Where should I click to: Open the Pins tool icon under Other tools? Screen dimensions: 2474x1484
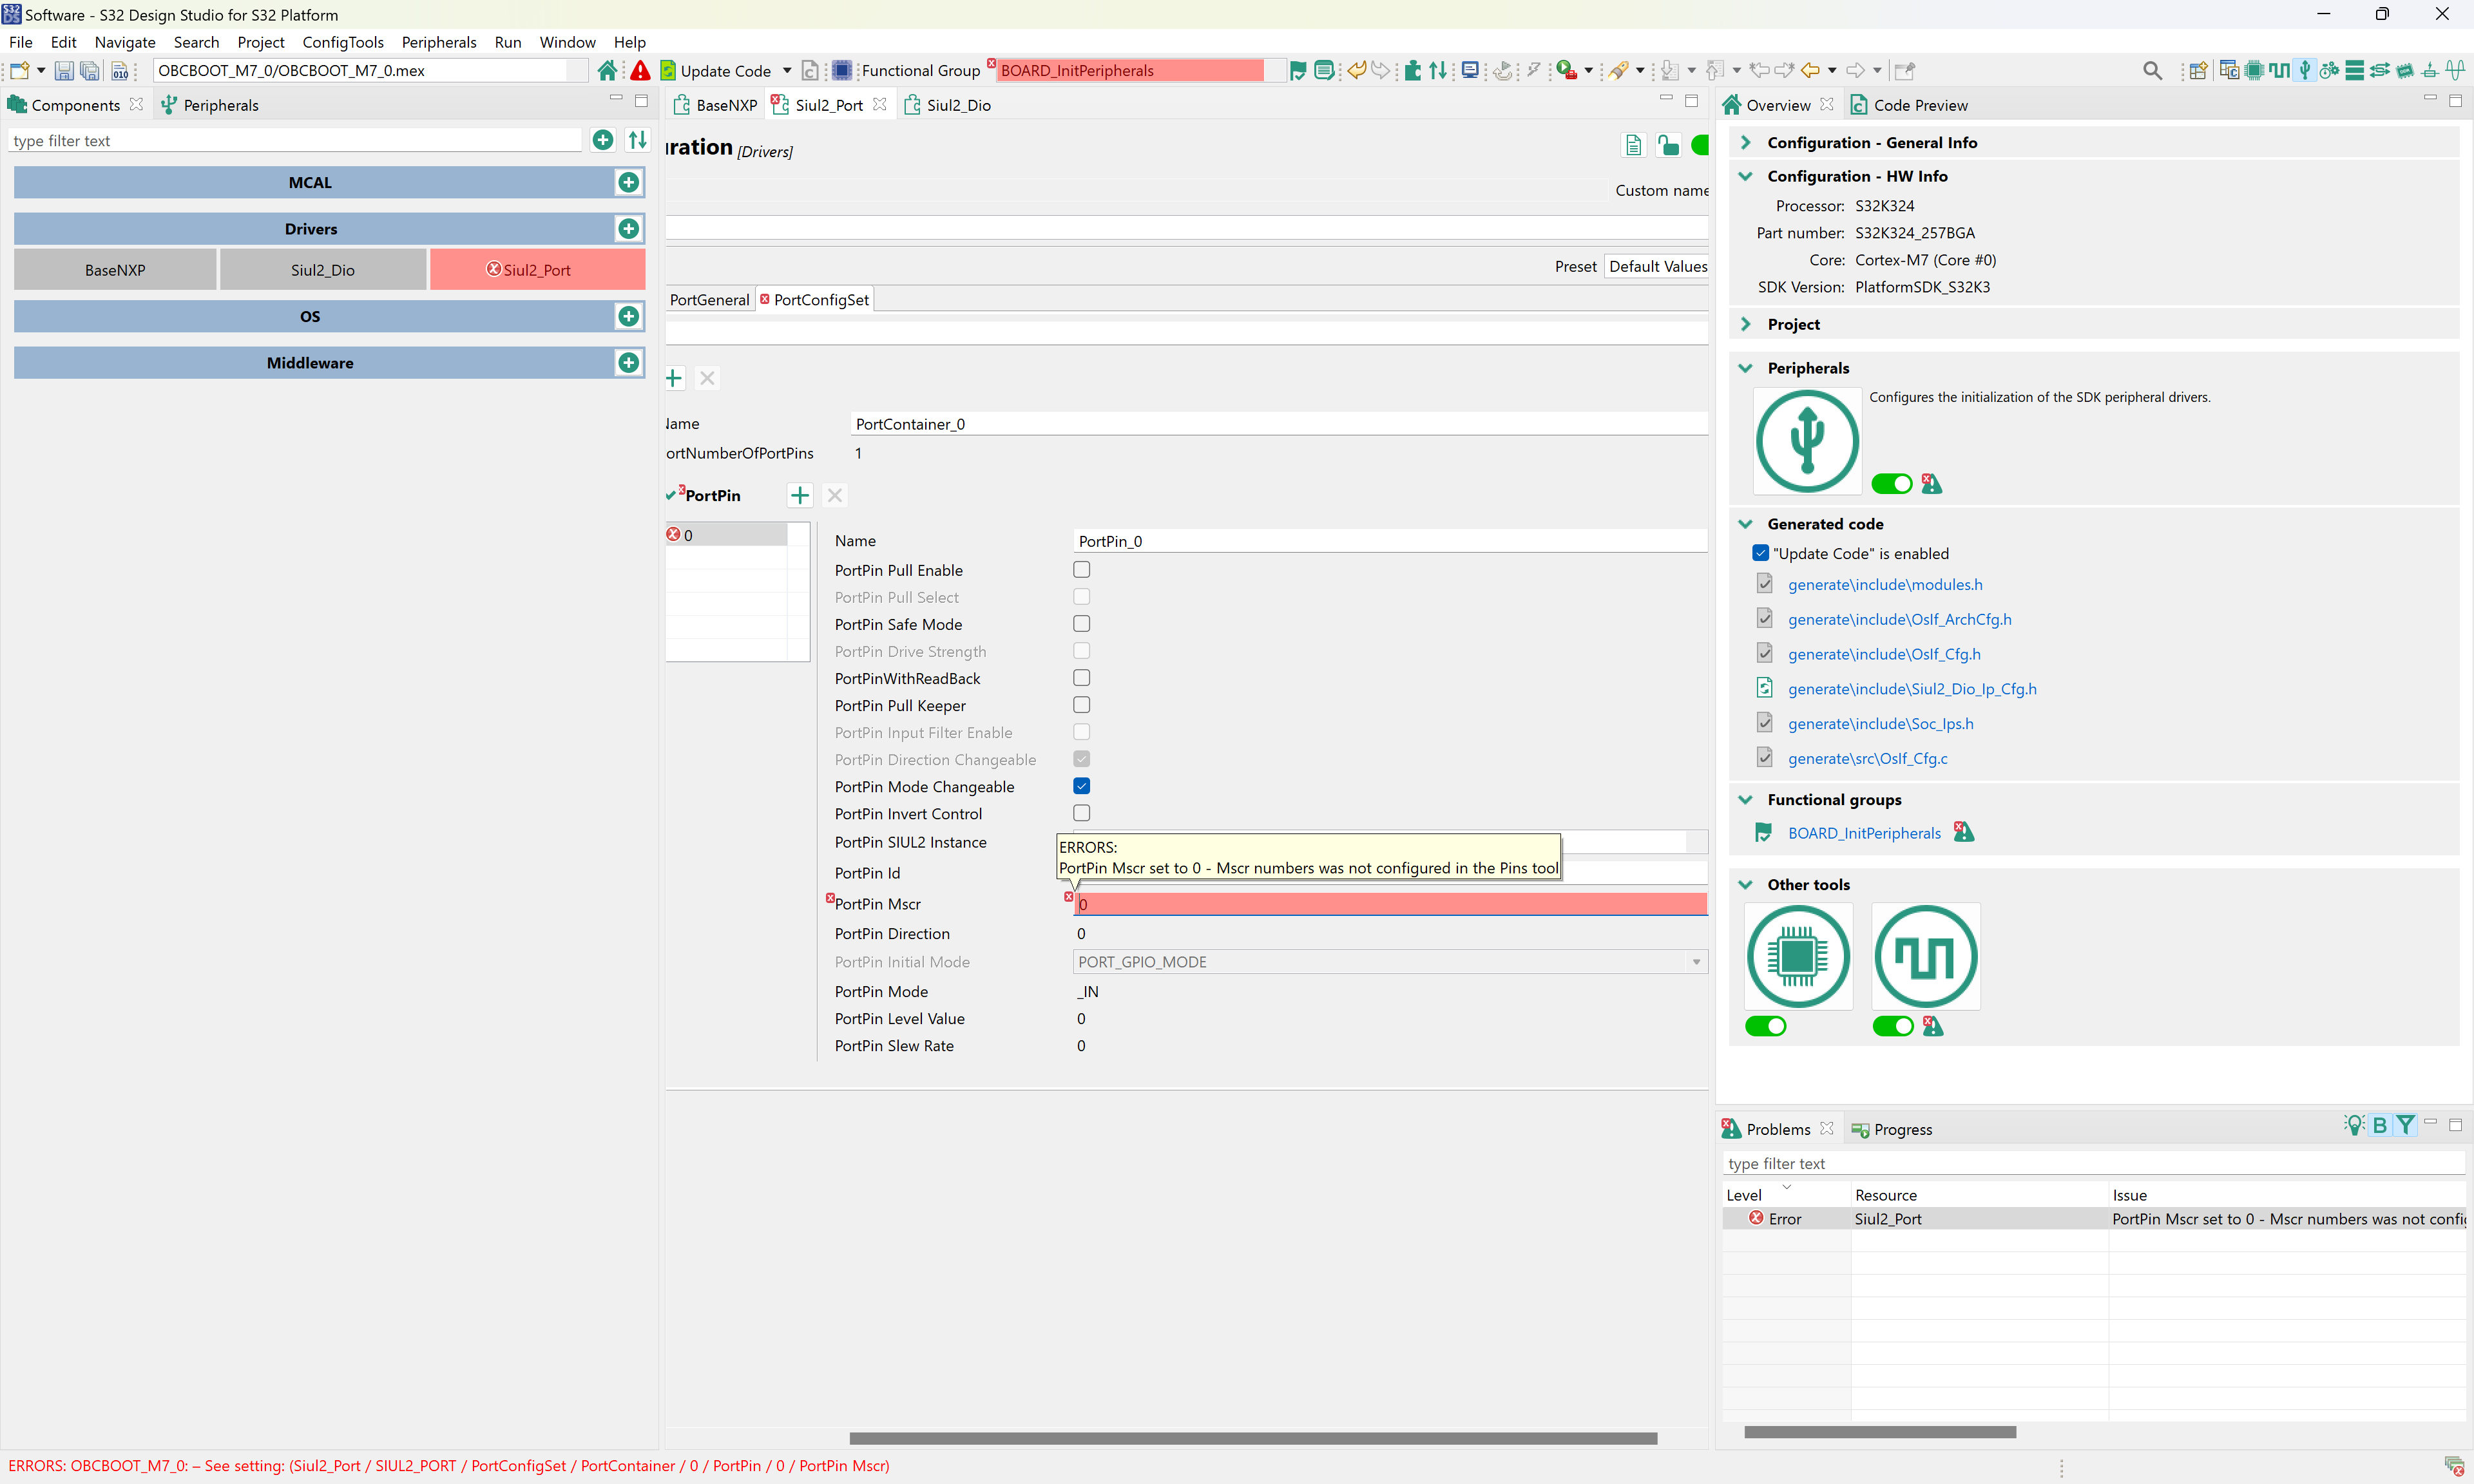pyautogui.click(x=1797, y=956)
